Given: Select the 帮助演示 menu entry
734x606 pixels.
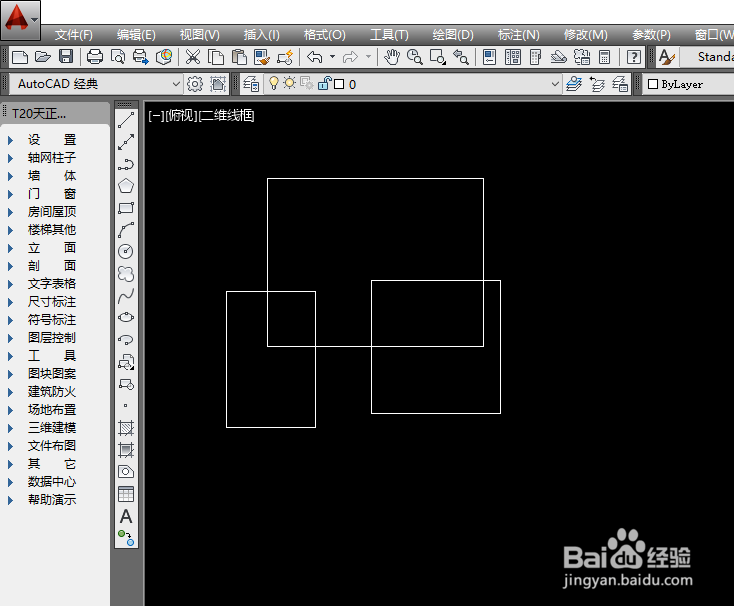Looking at the screenshot, I should 51,500.
